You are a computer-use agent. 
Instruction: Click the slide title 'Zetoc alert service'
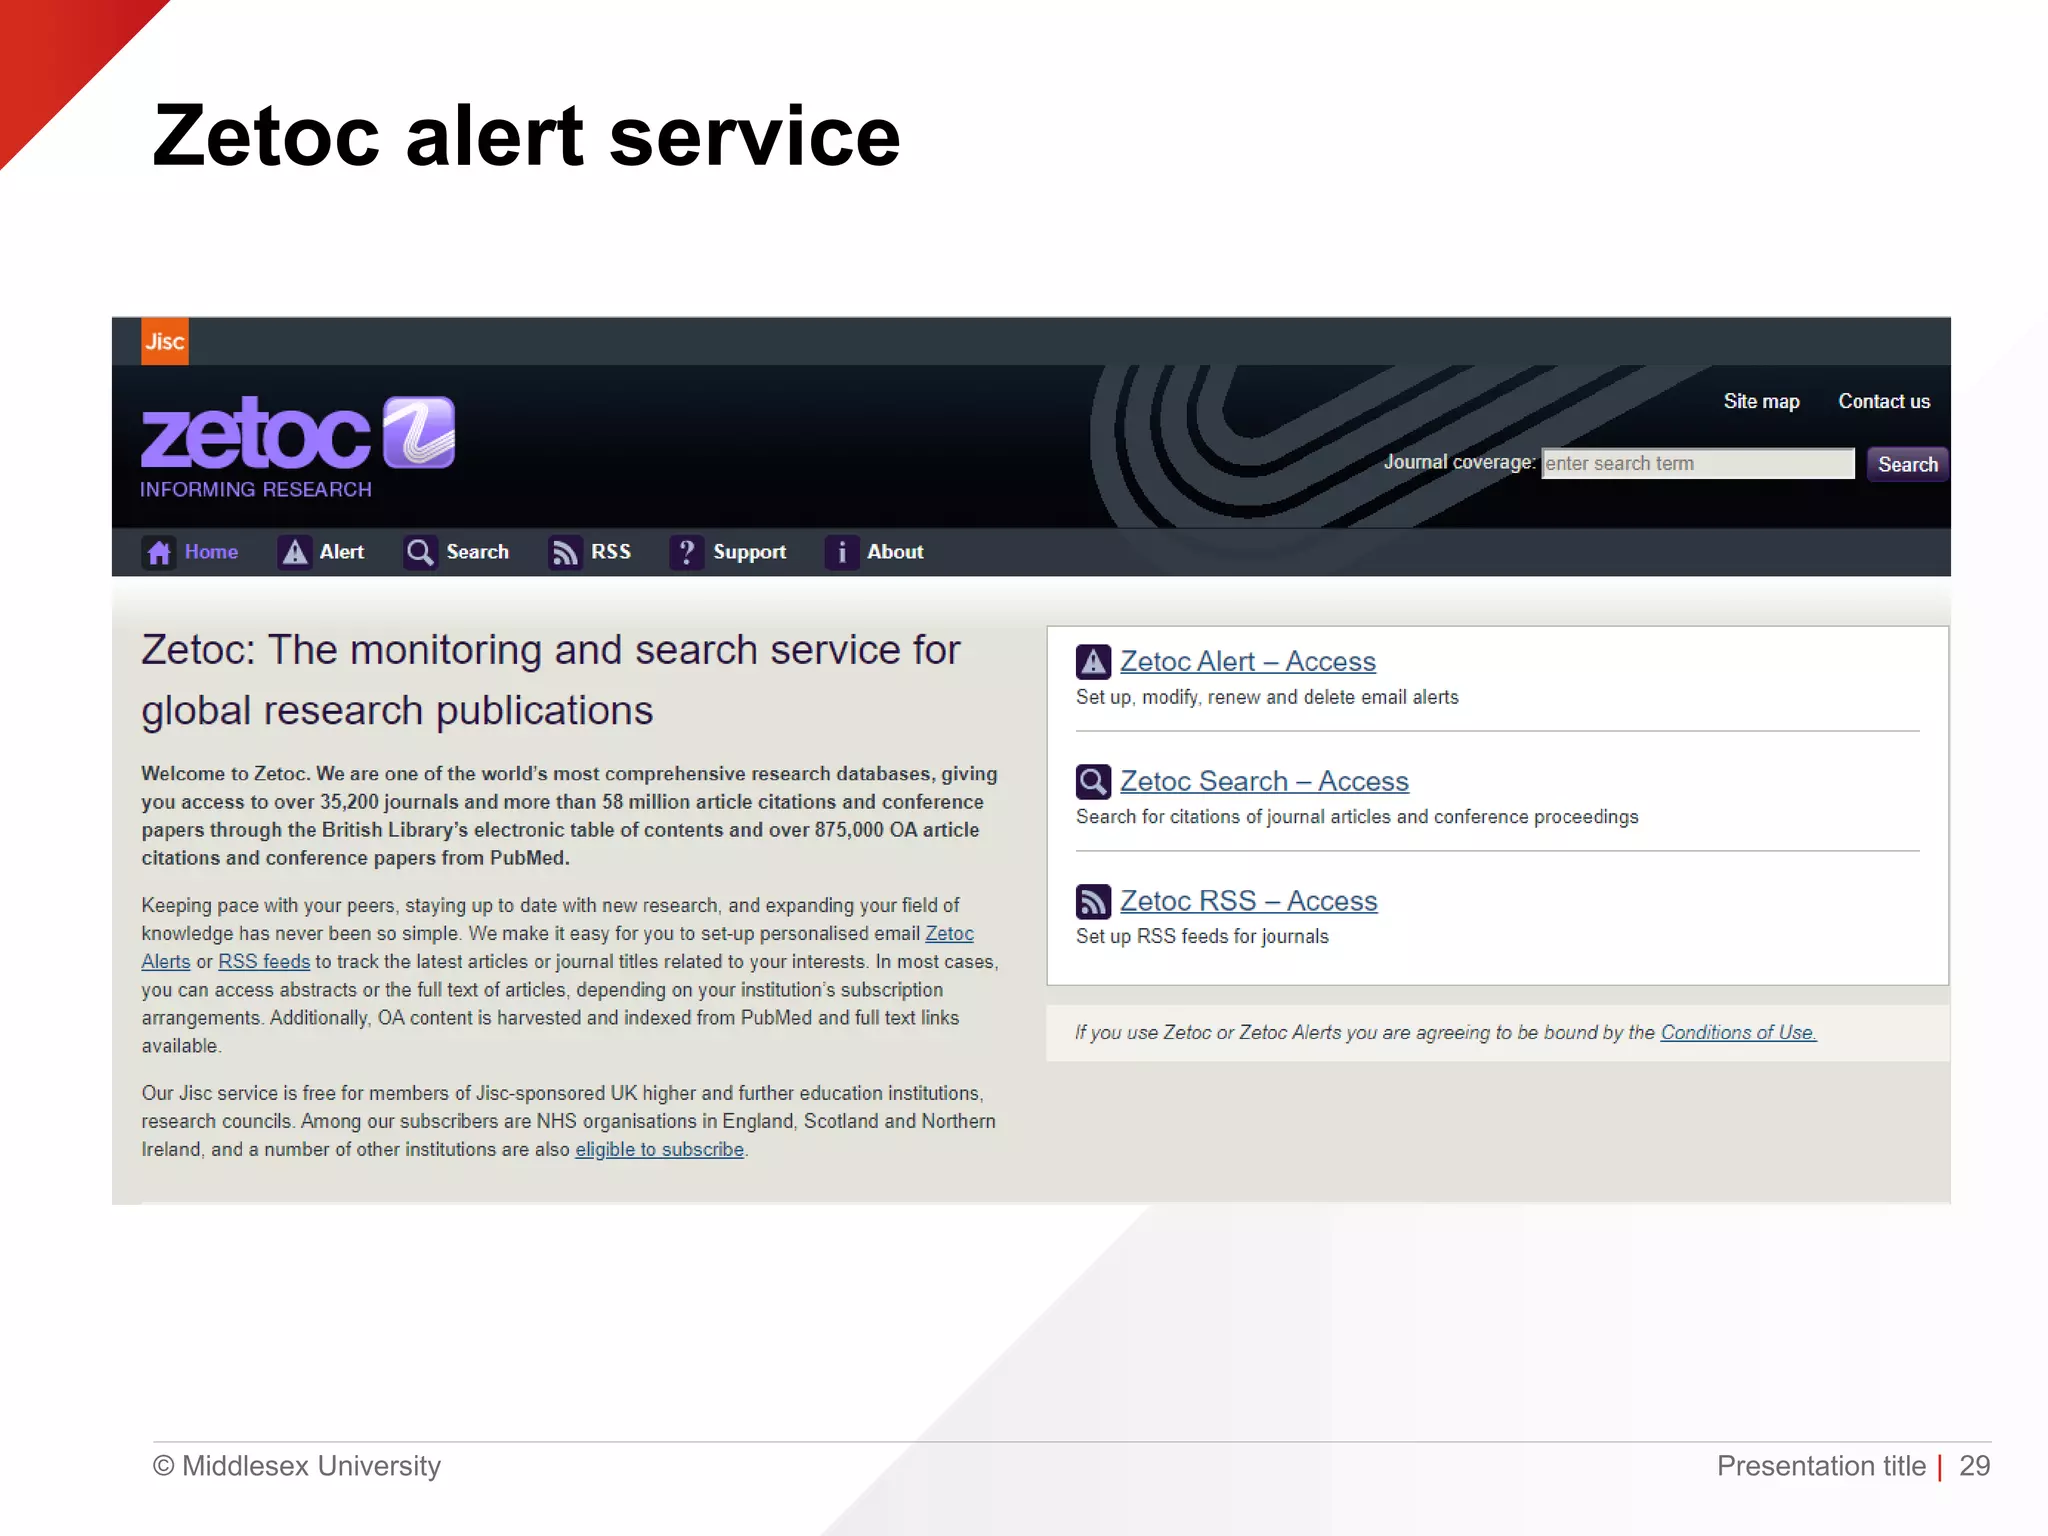pos(527,136)
